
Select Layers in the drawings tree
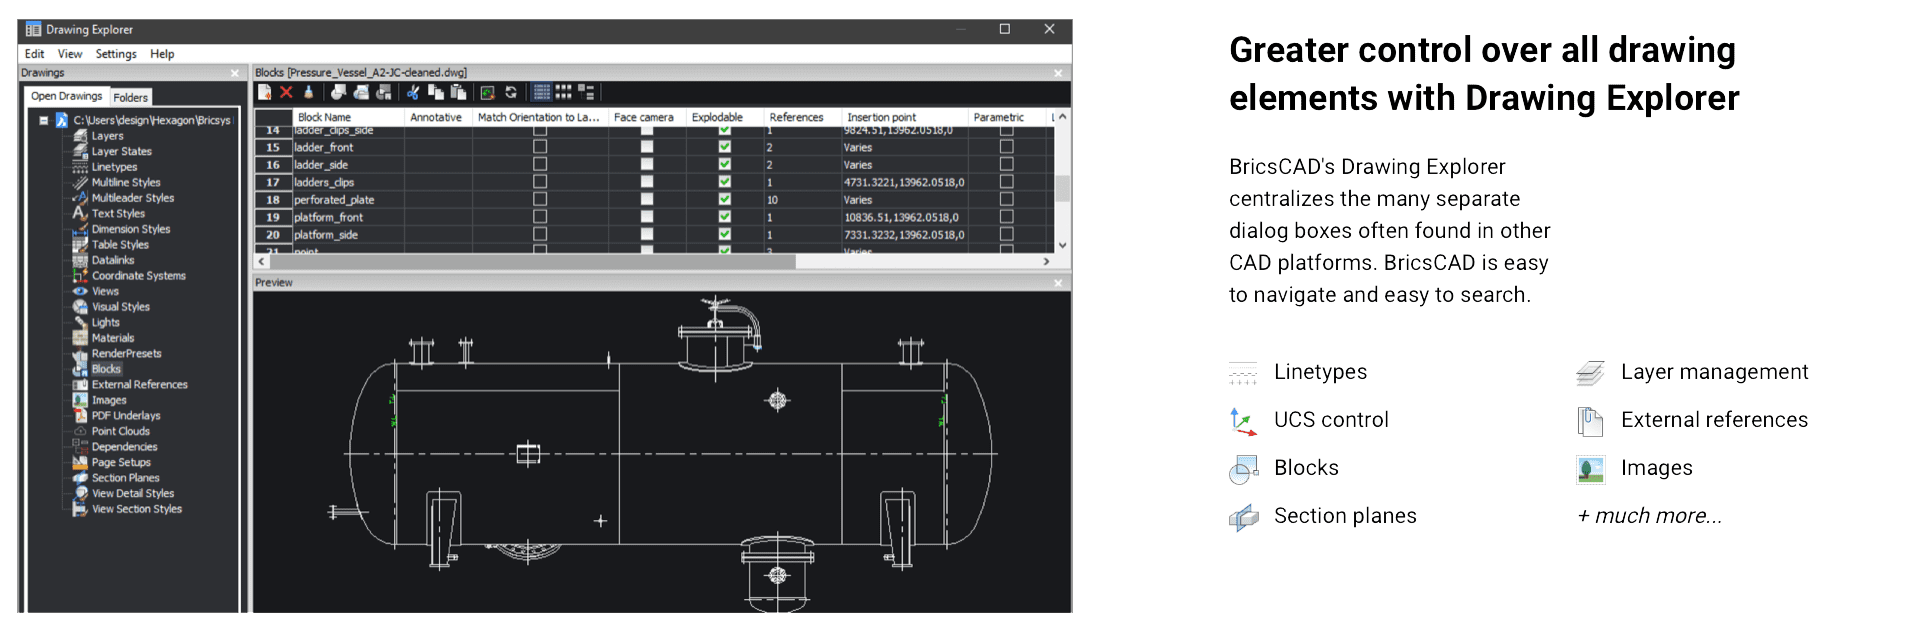coord(107,136)
